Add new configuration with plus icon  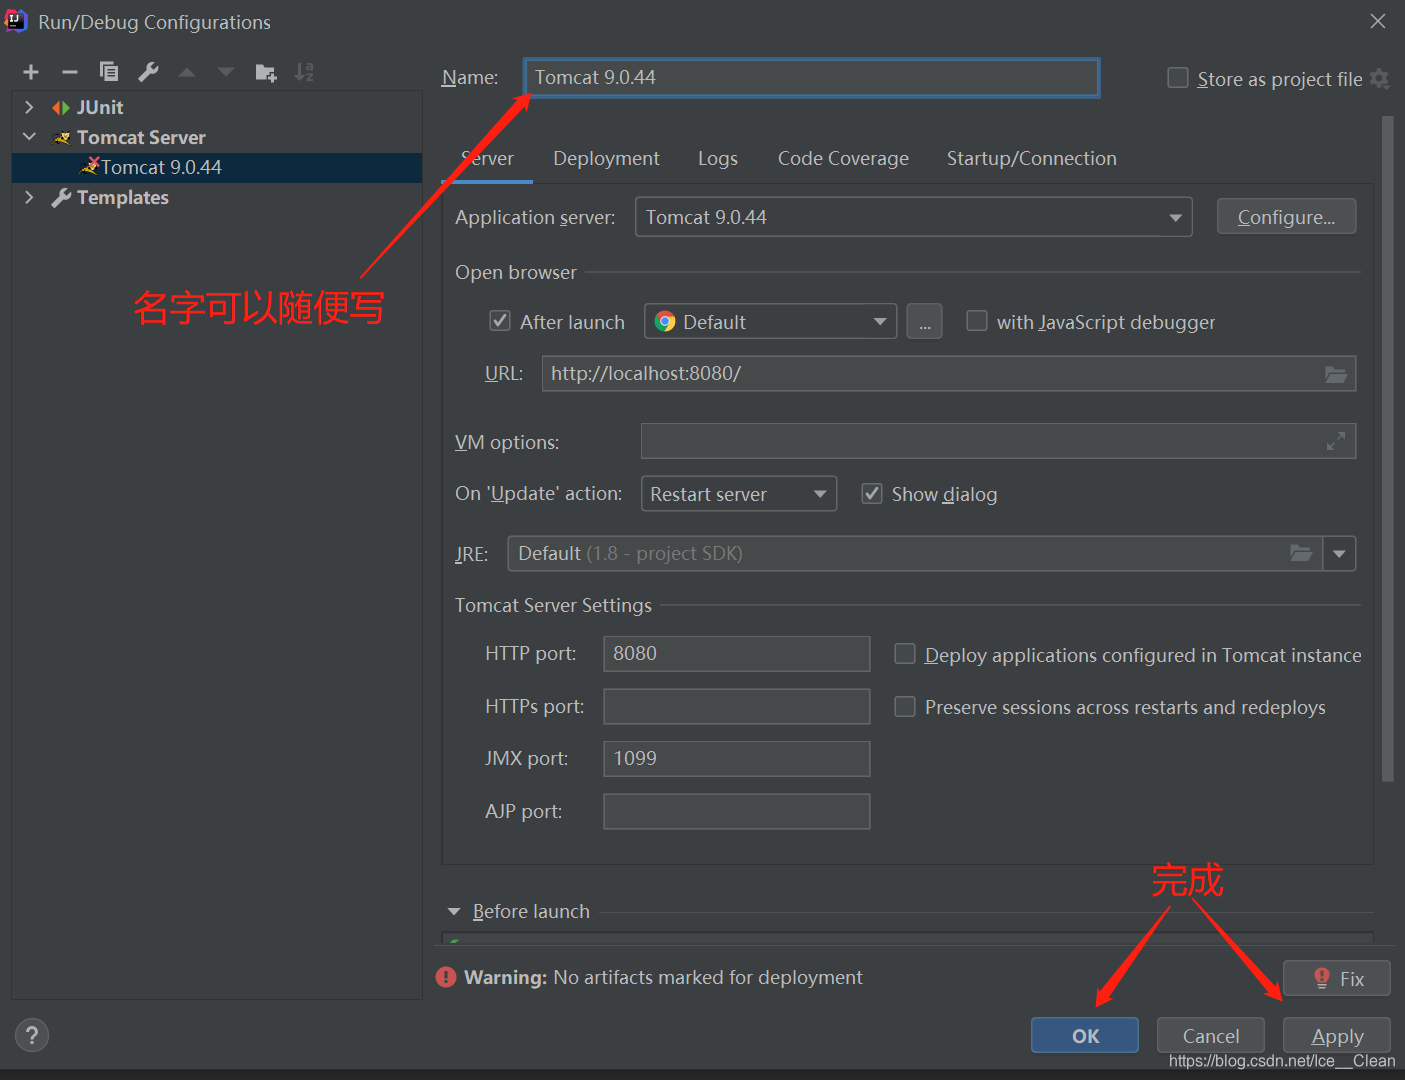(31, 72)
